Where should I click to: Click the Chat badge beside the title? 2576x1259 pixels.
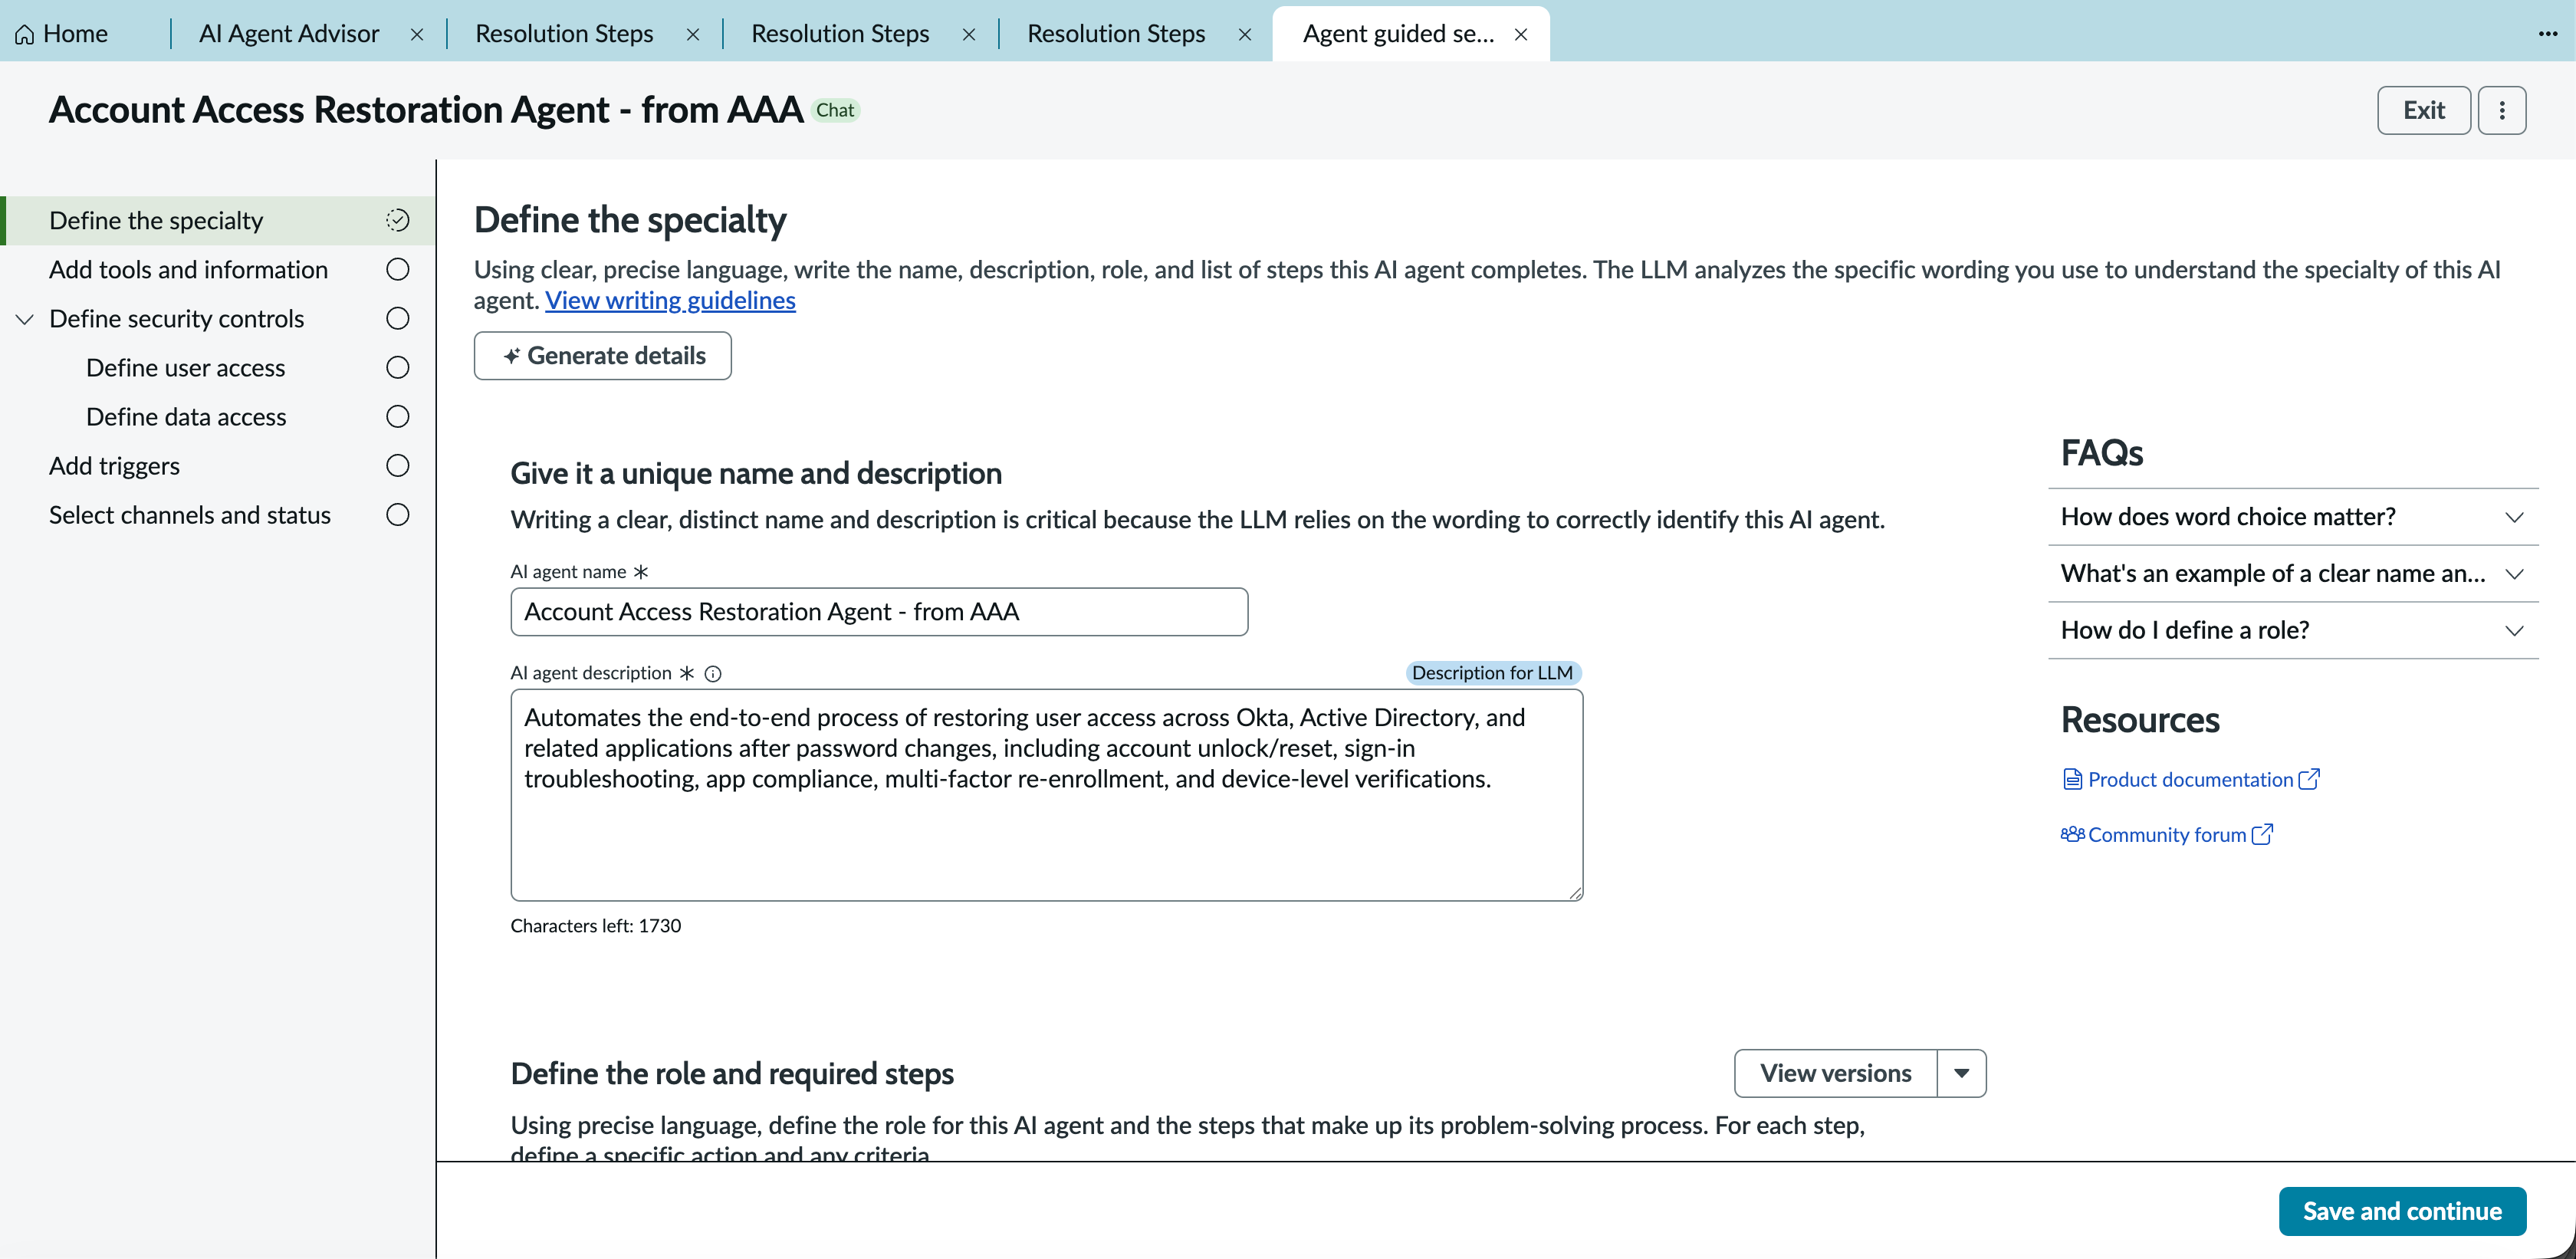point(835,110)
